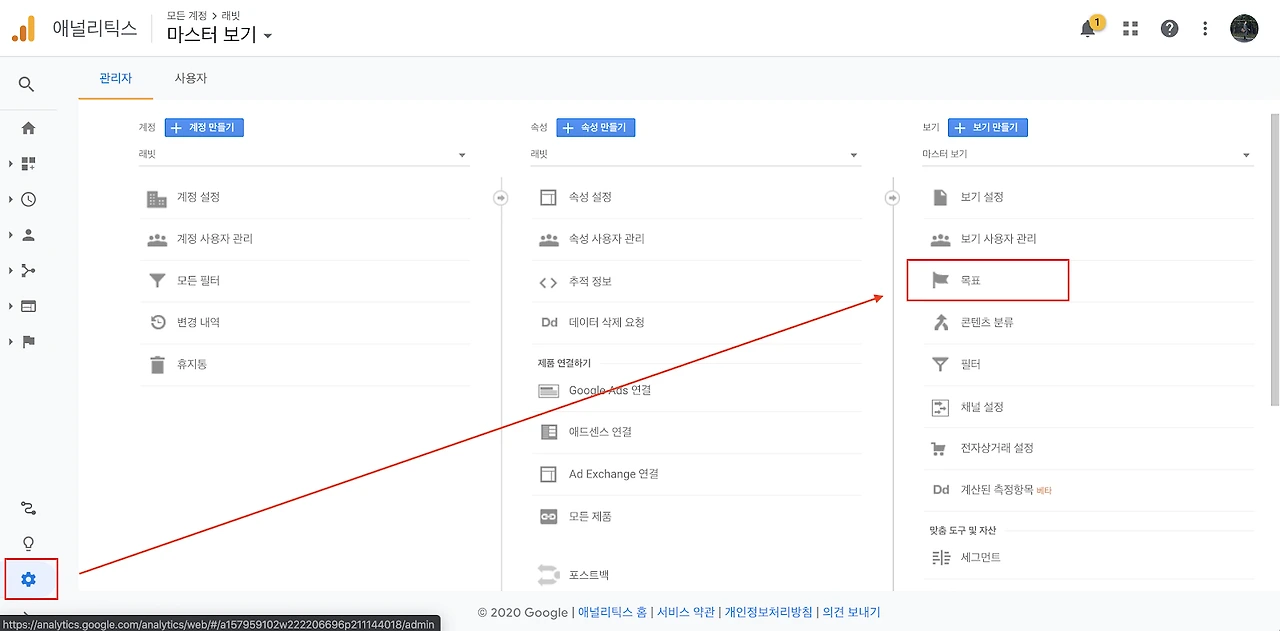The height and width of the screenshot is (631, 1280).
Task: Click the Analytics logo icon
Action: 23,29
